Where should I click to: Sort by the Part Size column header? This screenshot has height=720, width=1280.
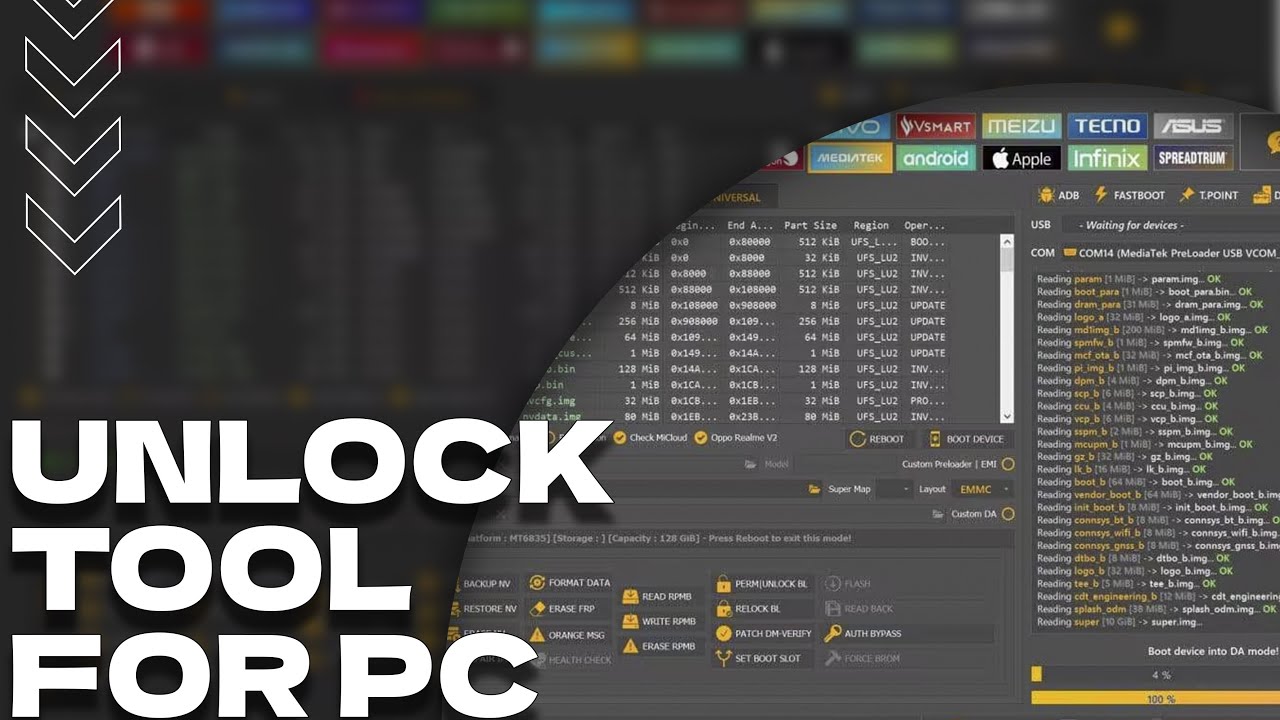click(811, 225)
